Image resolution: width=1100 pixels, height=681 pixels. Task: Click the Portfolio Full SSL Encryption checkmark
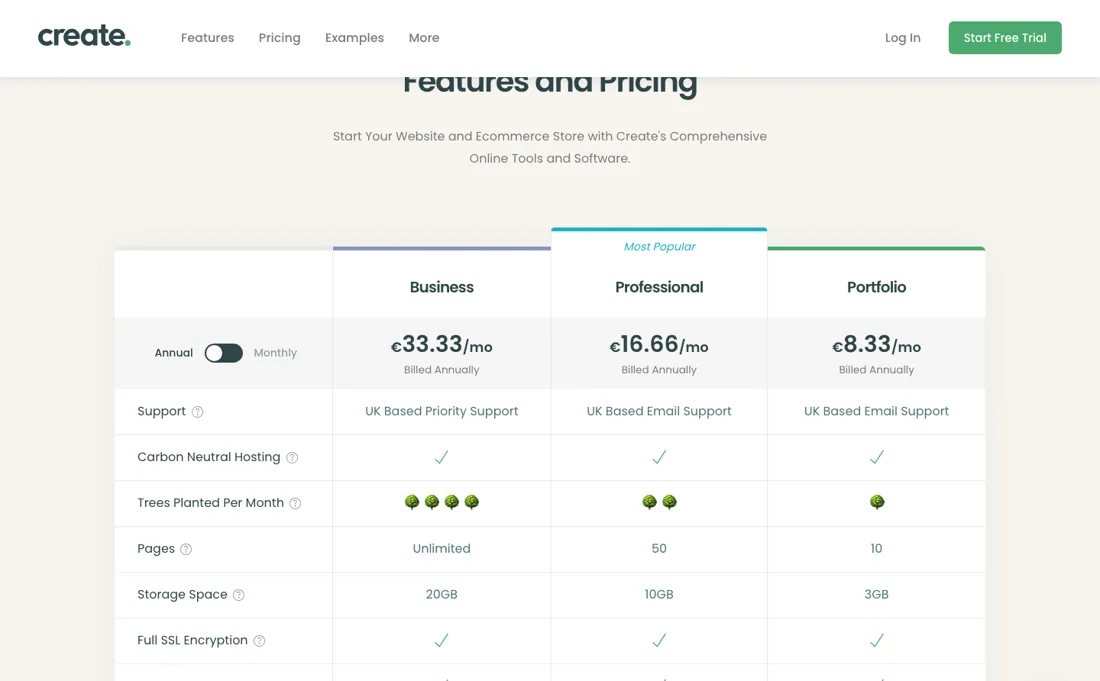pos(876,640)
